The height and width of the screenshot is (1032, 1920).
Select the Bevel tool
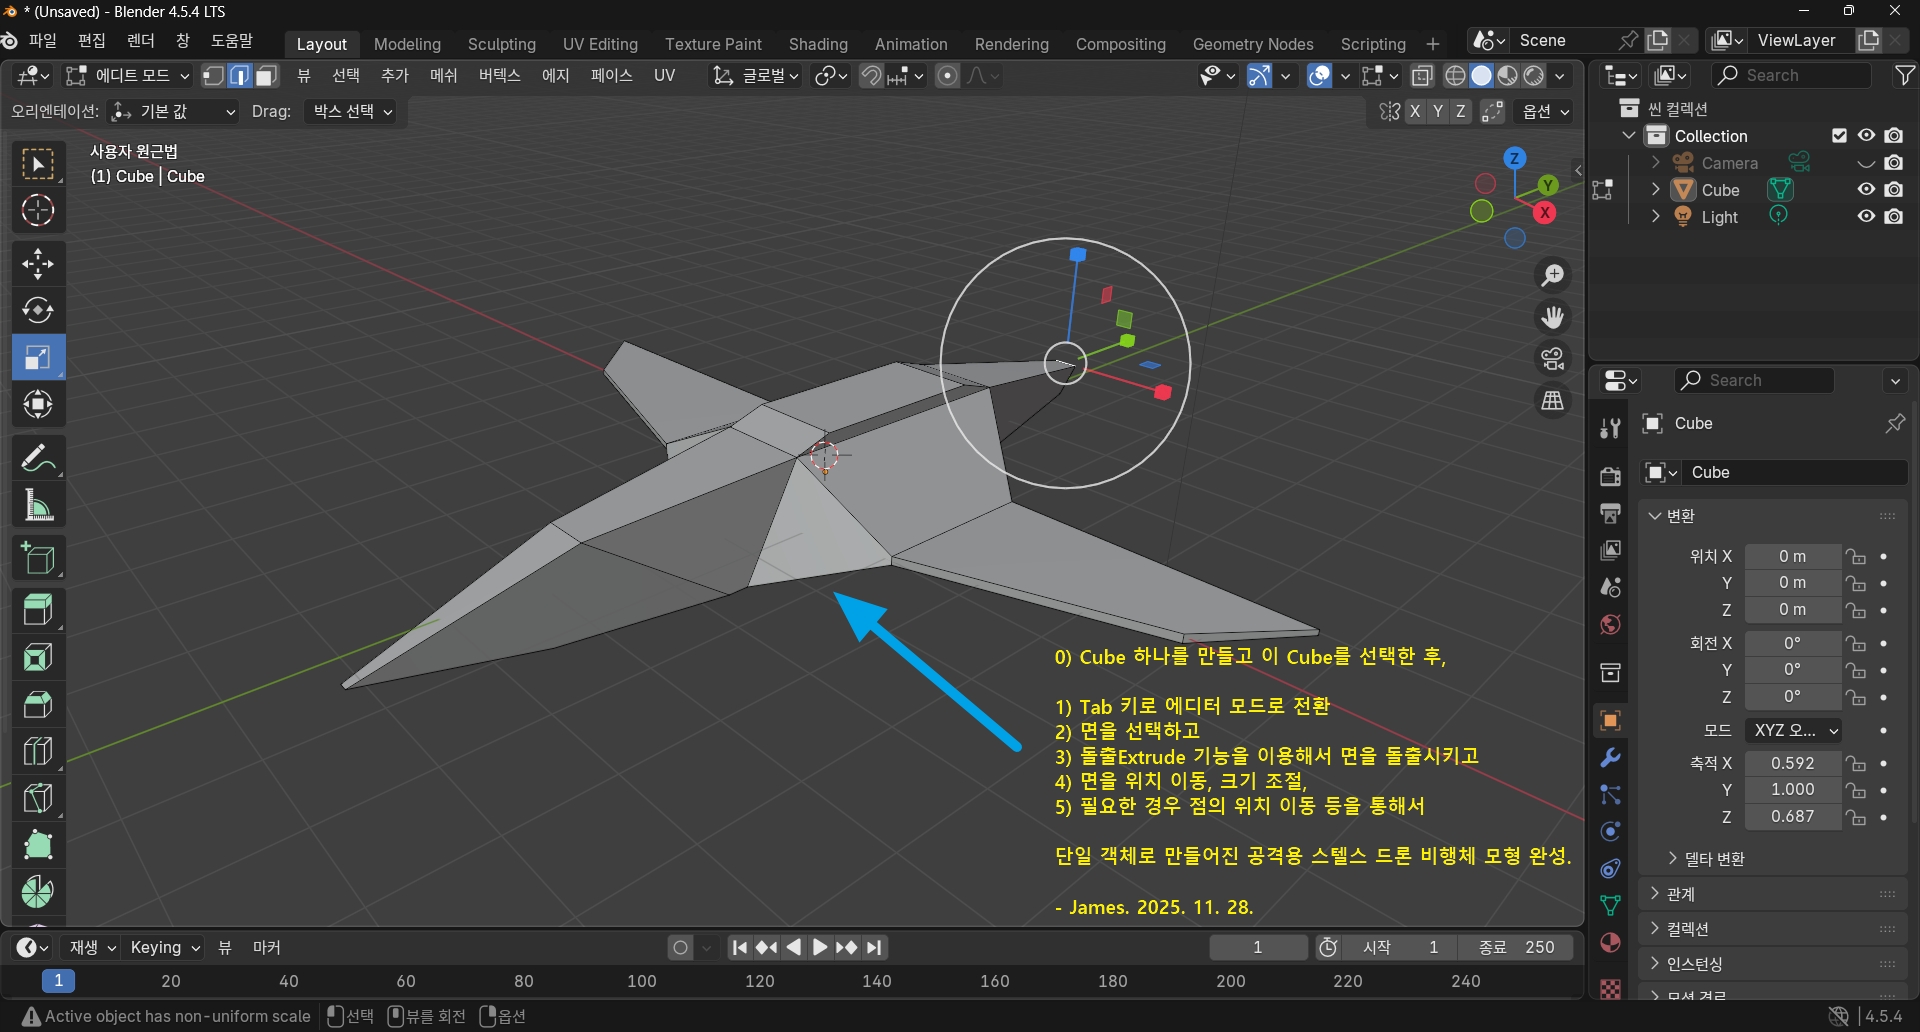pyautogui.click(x=38, y=704)
